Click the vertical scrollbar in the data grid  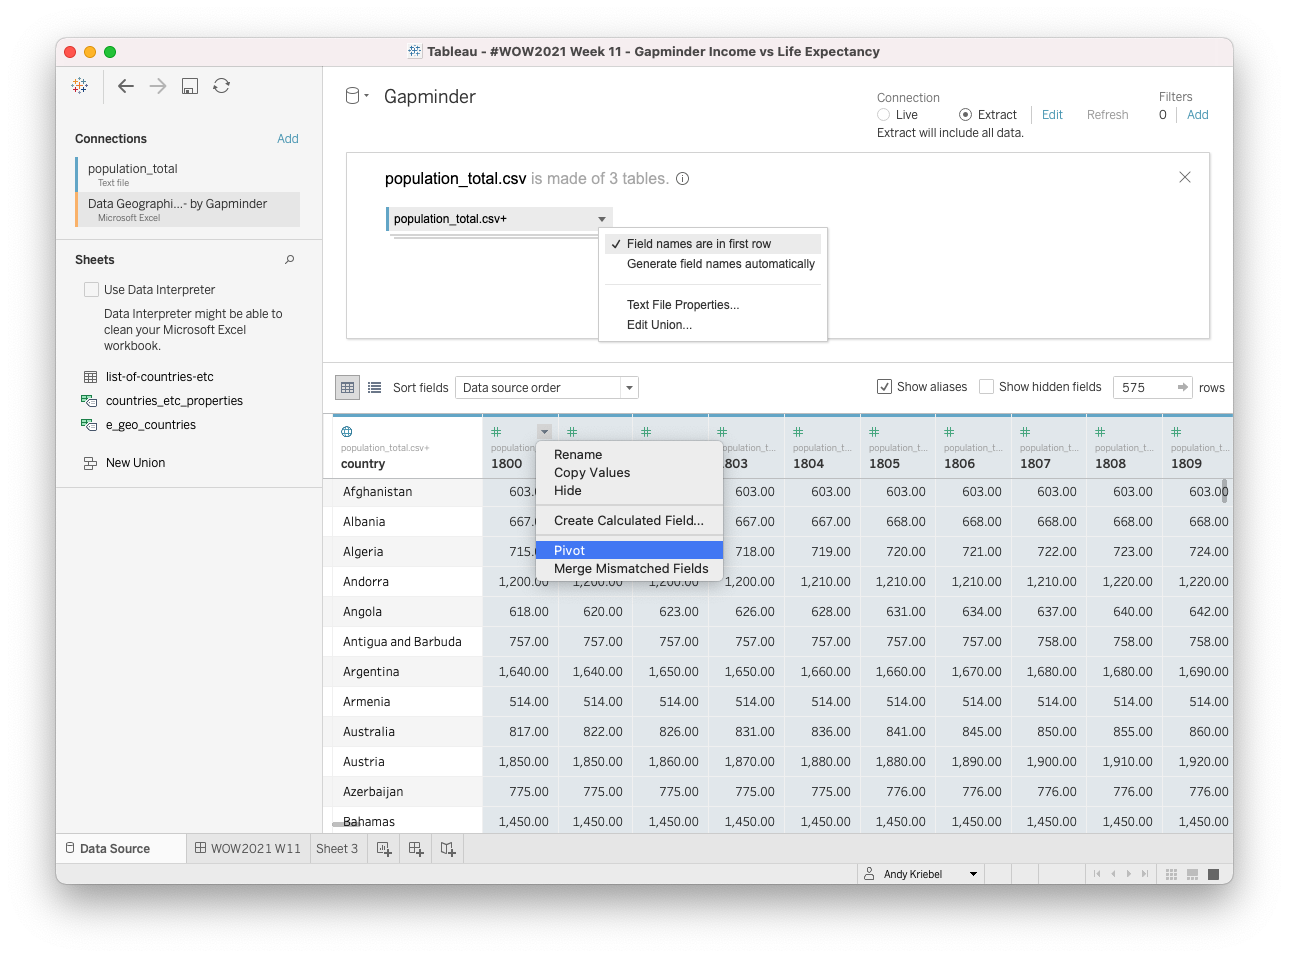[1225, 492]
